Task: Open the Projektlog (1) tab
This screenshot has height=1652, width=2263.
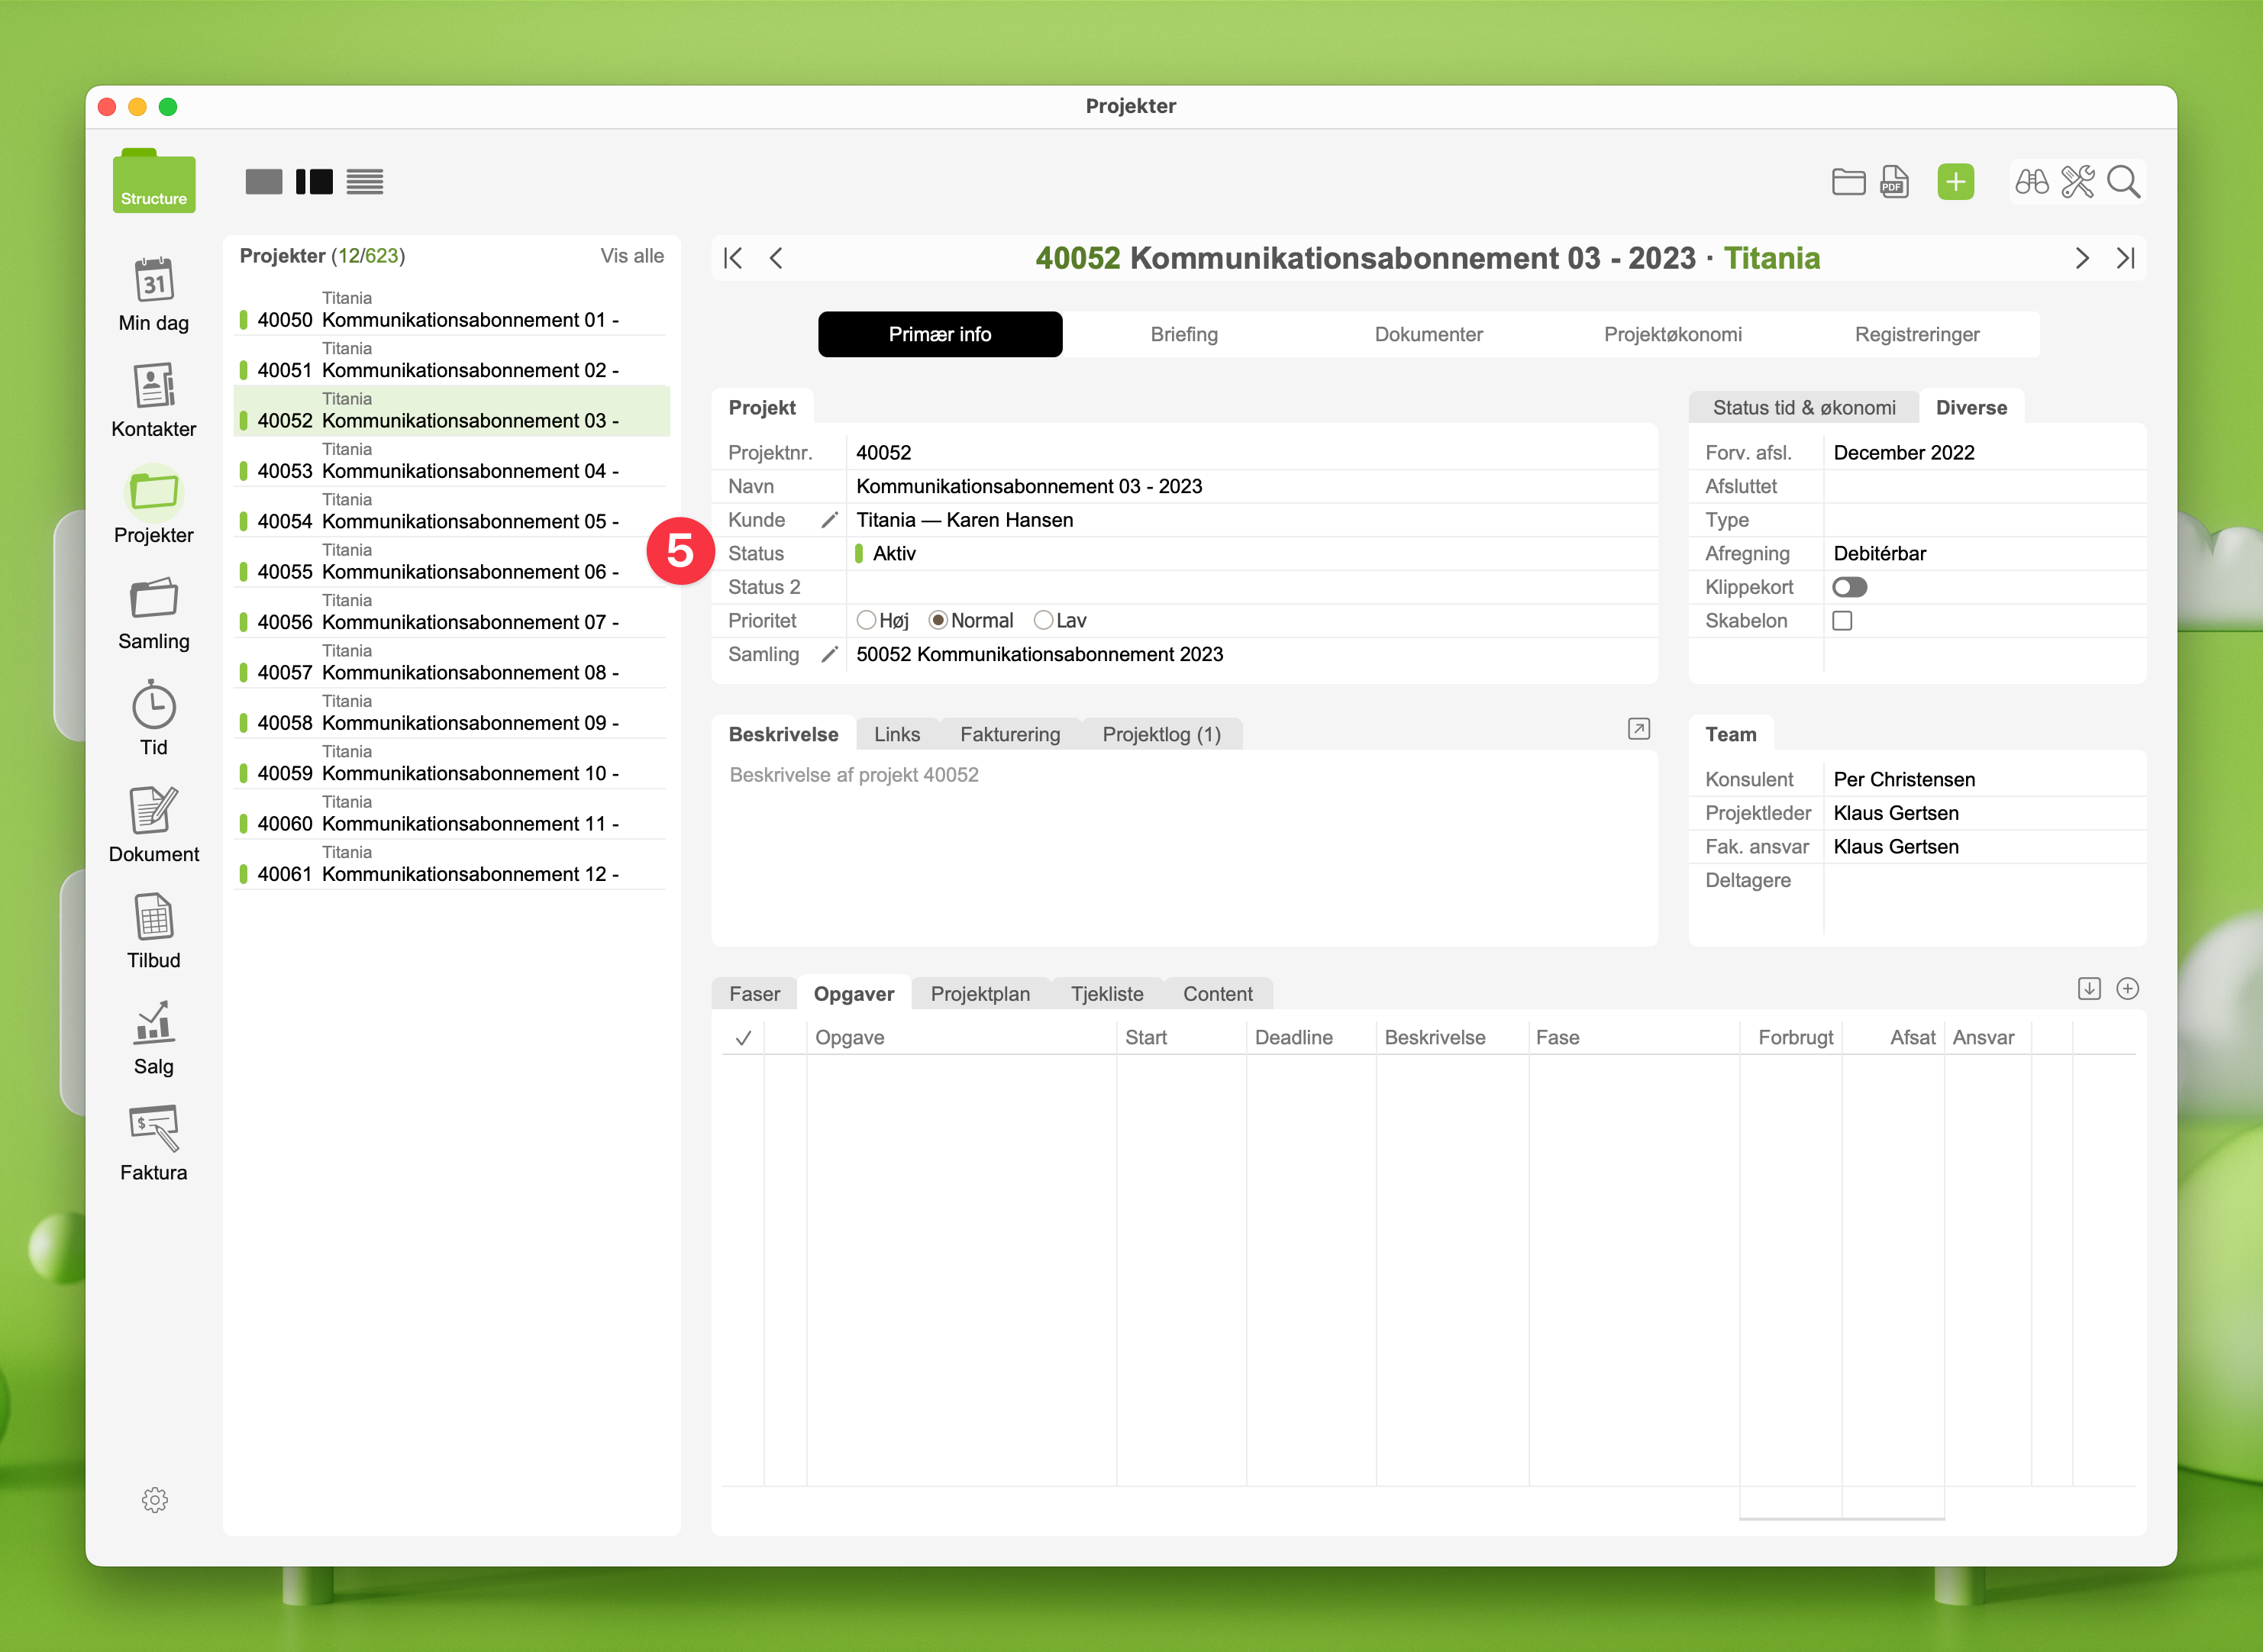Action: coord(1161,735)
